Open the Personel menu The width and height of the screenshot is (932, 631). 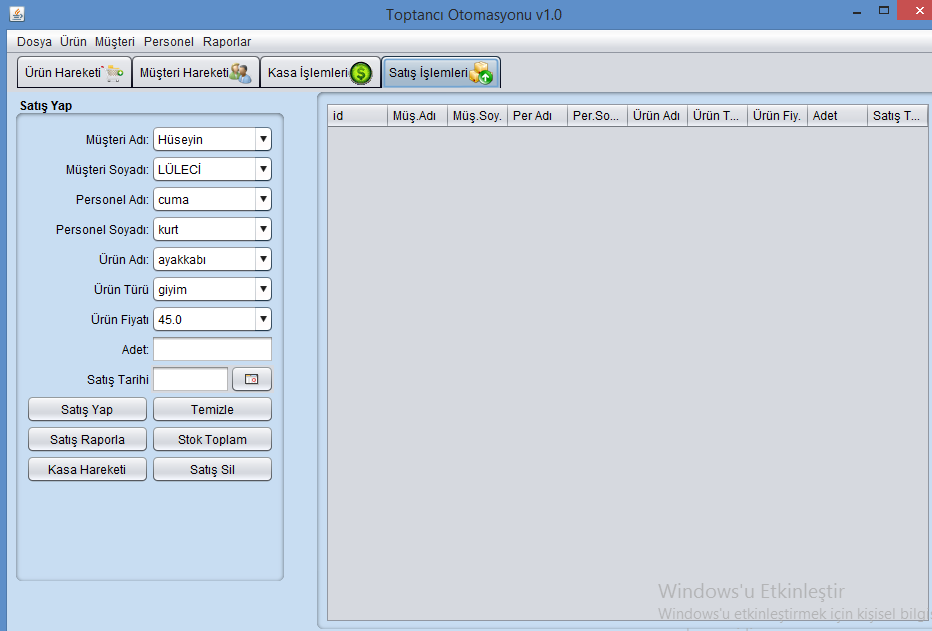tap(168, 42)
